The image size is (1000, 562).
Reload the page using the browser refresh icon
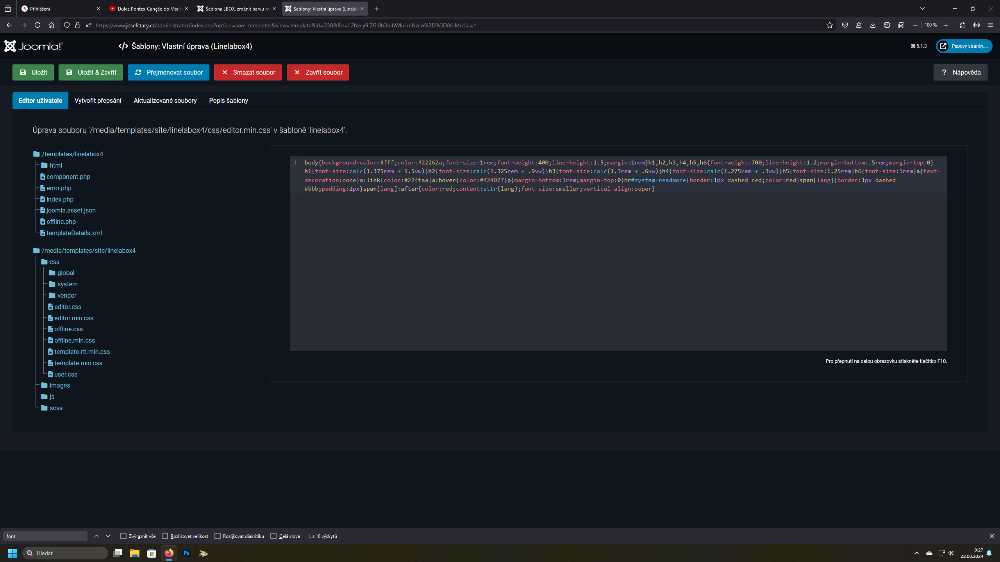click(x=36, y=24)
